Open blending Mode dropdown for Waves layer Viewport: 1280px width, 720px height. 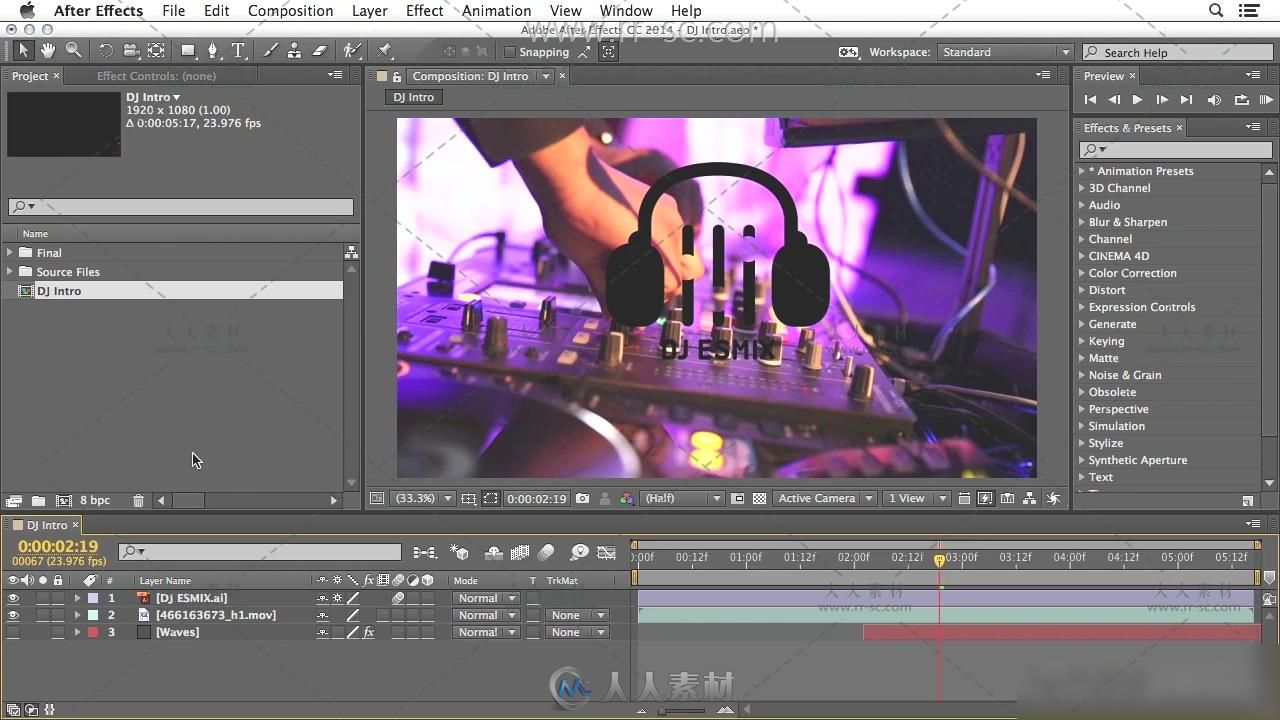click(487, 632)
